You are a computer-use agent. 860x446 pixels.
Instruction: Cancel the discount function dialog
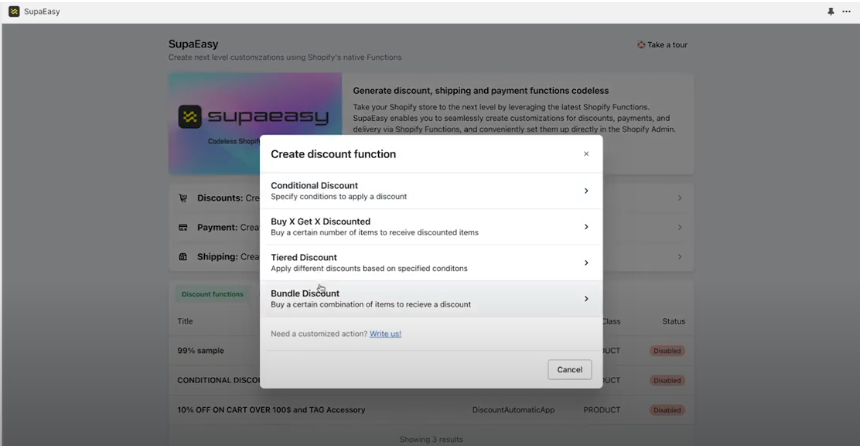coord(569,370)
